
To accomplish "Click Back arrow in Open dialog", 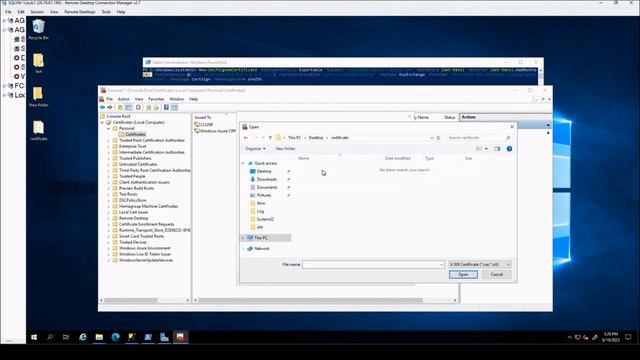I will (x=246, y=138).
